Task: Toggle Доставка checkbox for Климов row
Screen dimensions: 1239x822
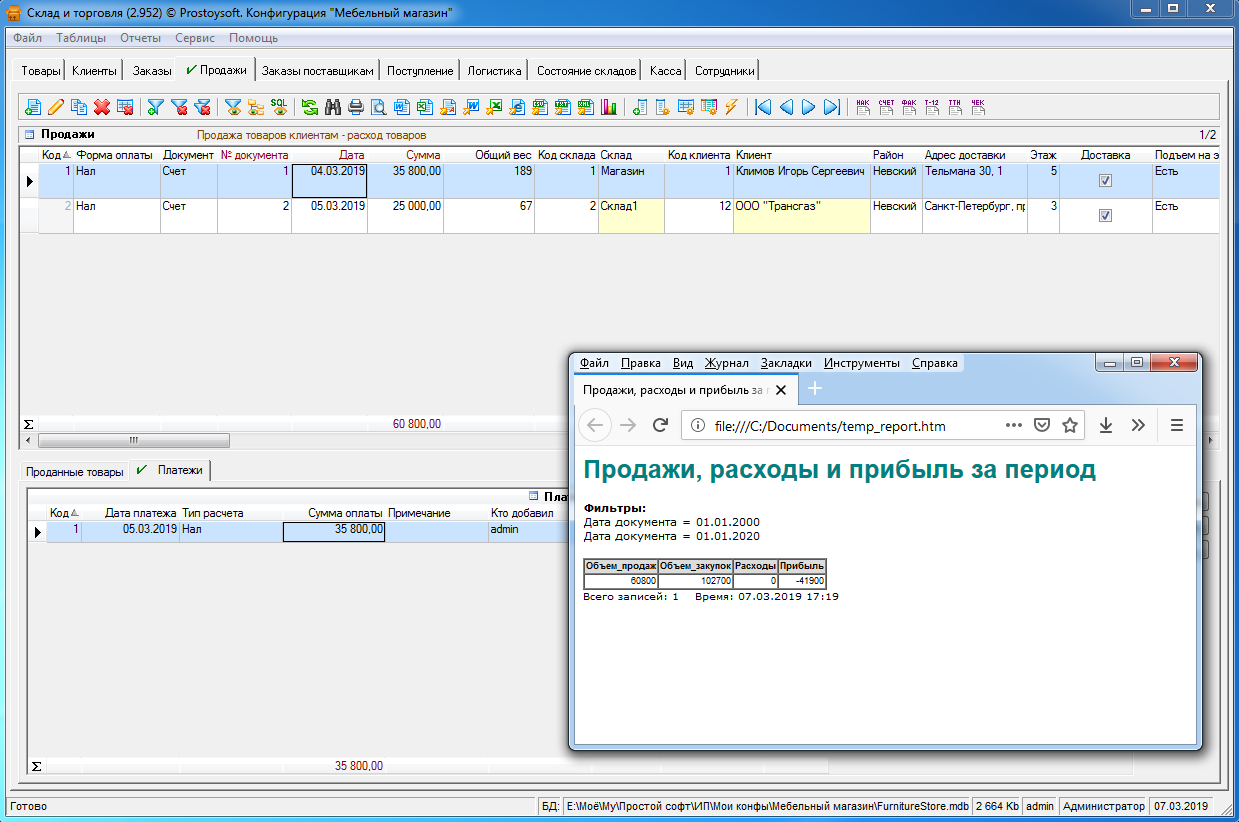Action: (1105, 181)
